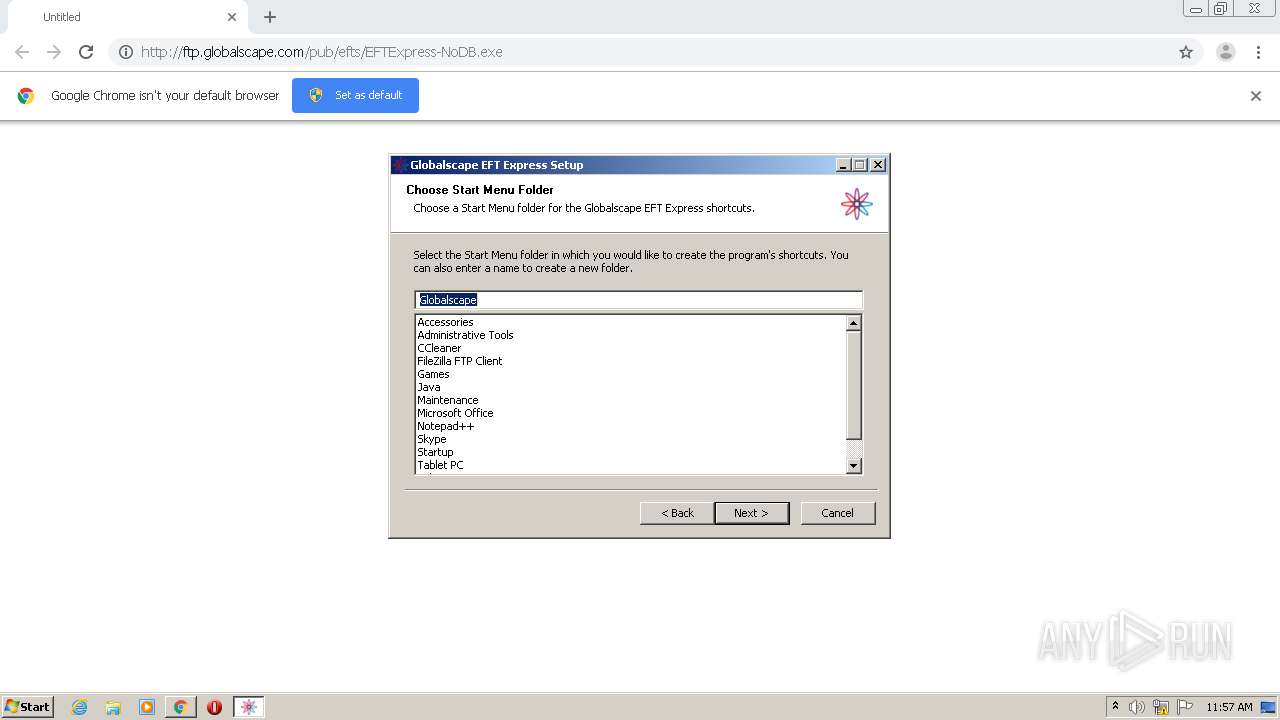
Task: Click the network tray icon
Action: 1161,707
